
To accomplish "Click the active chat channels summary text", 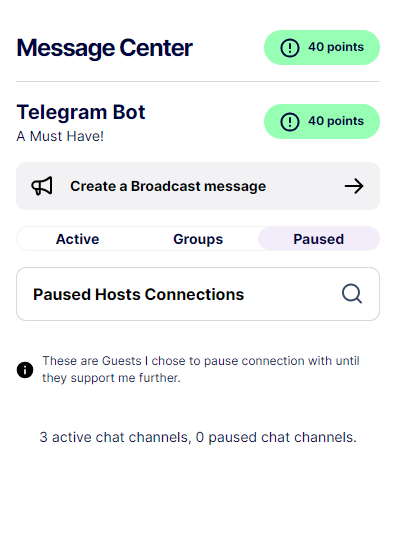I will click(198, 437).
